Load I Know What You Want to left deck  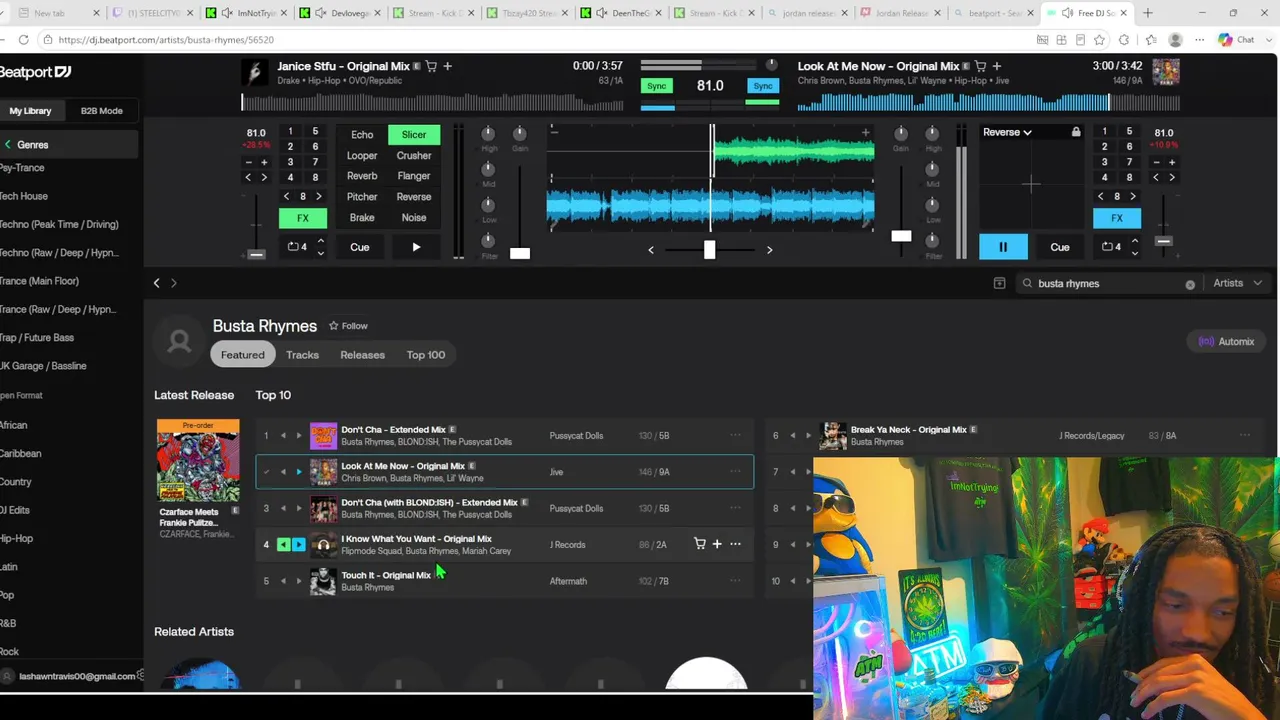tap(283, 544)
